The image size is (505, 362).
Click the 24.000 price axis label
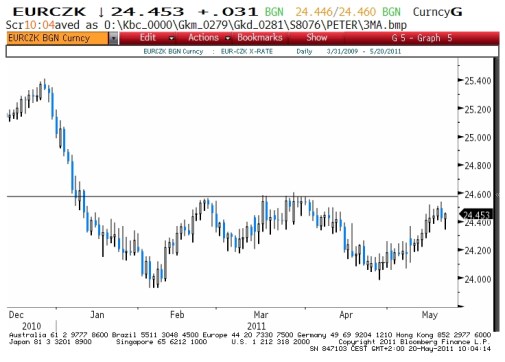[x=478, y=279]
